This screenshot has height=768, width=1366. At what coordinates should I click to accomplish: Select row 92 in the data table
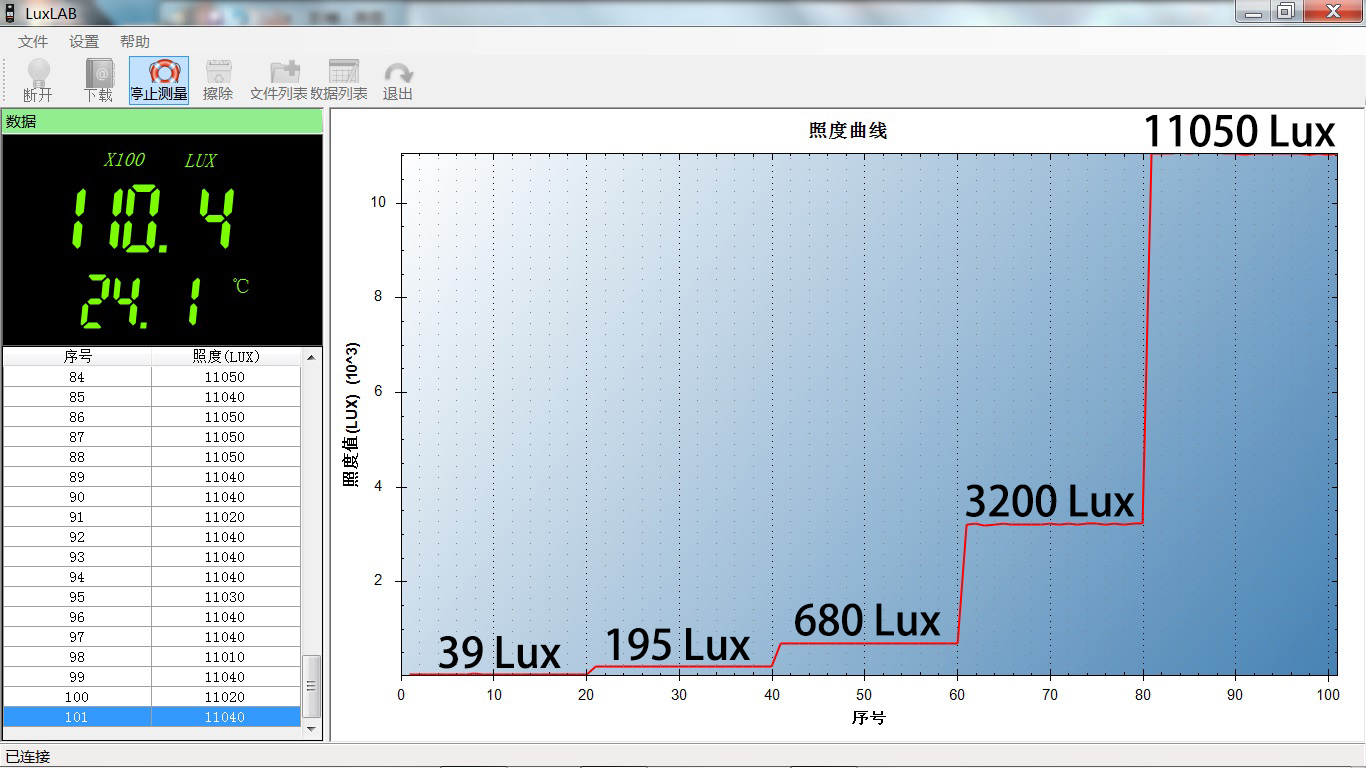(x=152, y=537)
